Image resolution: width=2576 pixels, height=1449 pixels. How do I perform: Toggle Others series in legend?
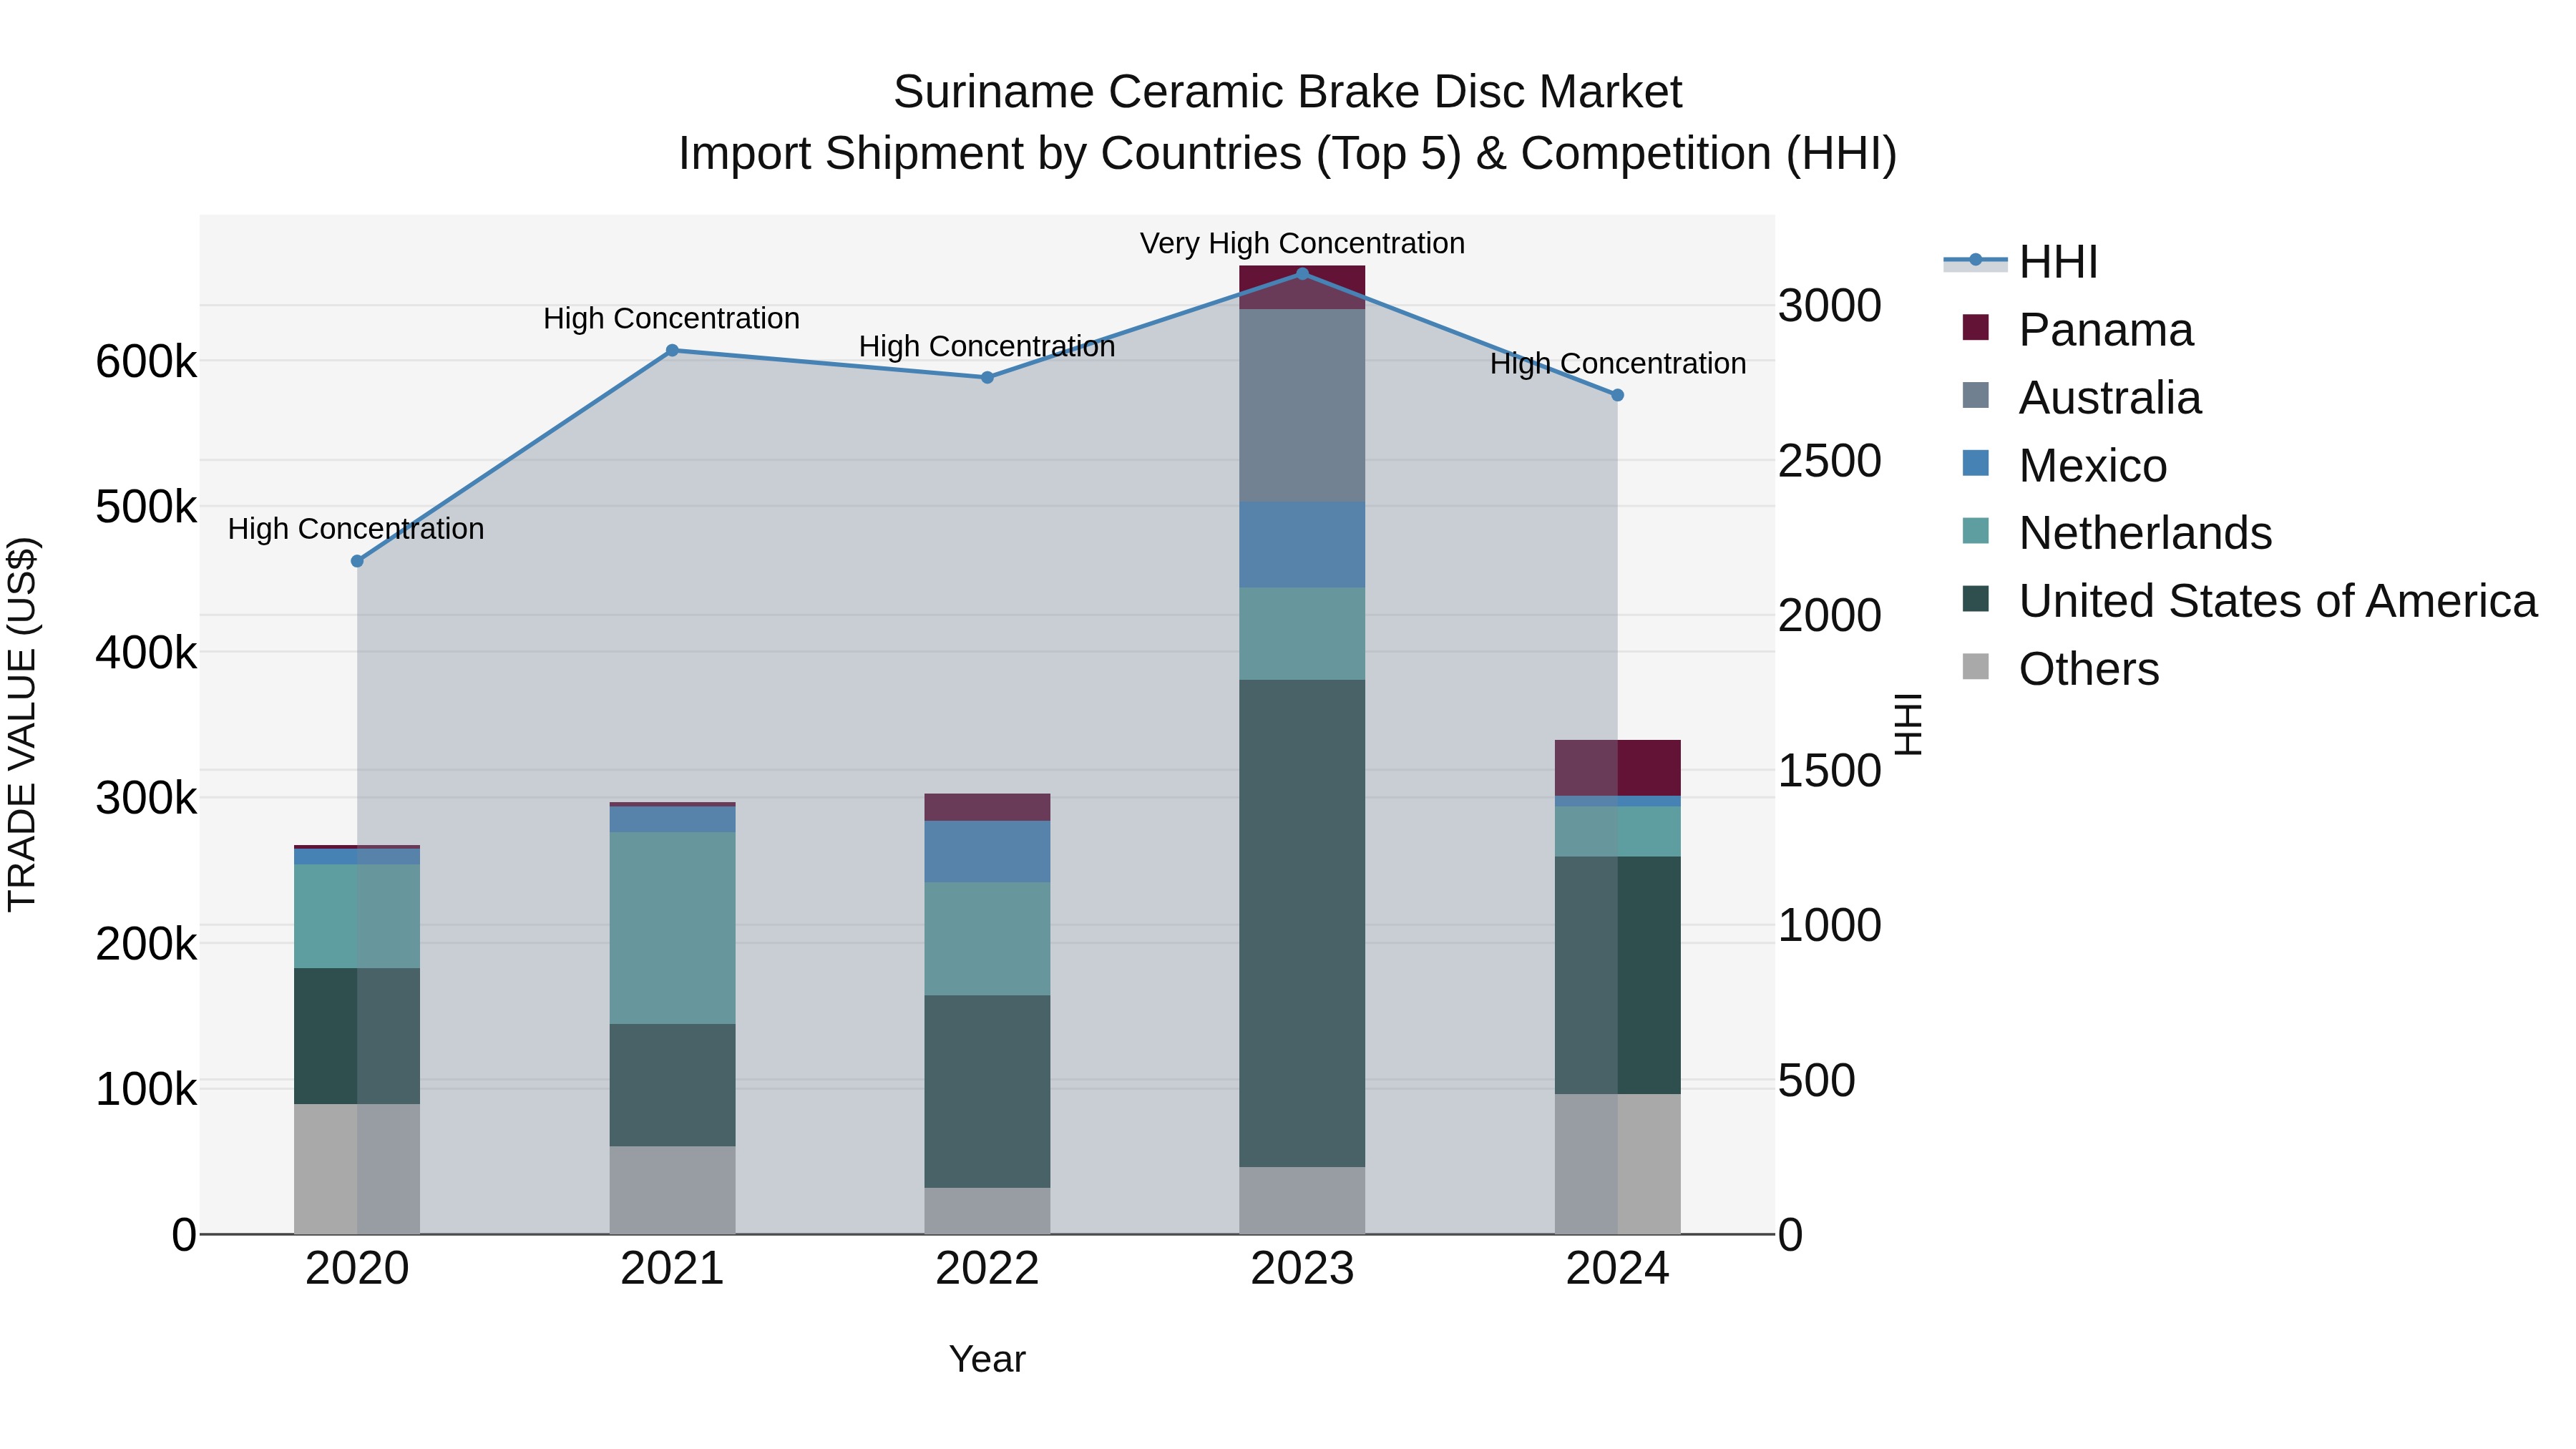pyautogui.click(x=2061, y=668)
